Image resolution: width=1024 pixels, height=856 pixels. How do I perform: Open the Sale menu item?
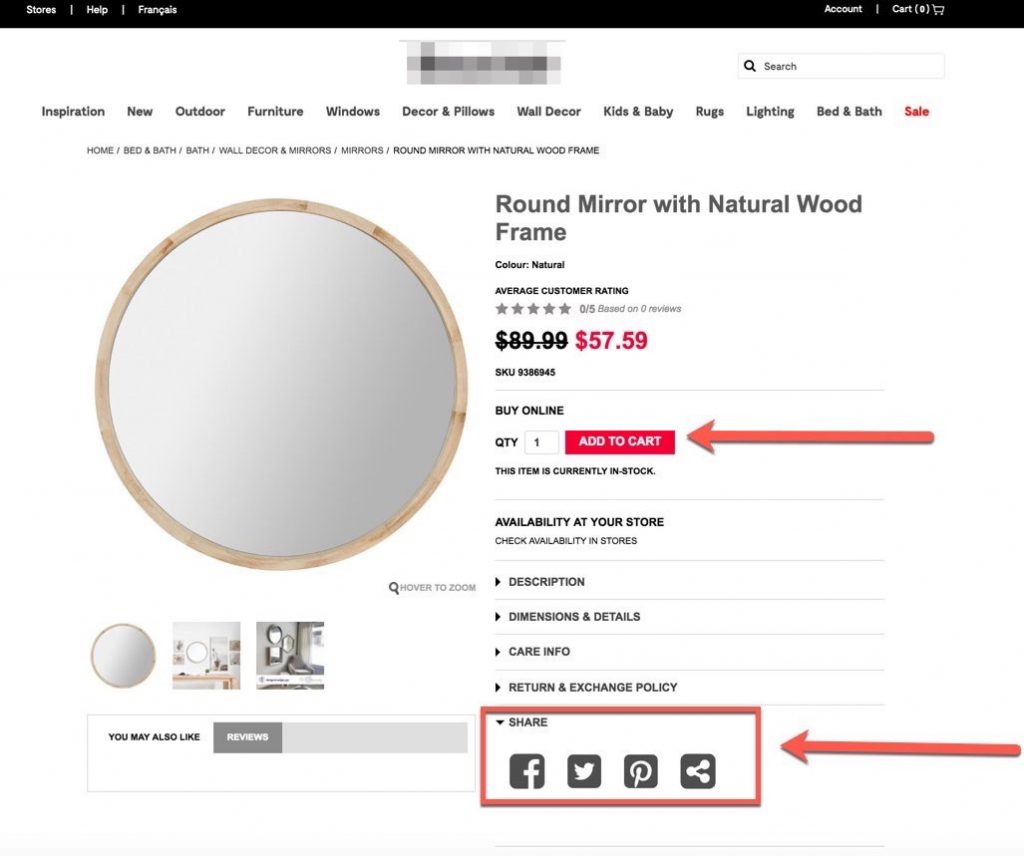[x=916, y=112]
